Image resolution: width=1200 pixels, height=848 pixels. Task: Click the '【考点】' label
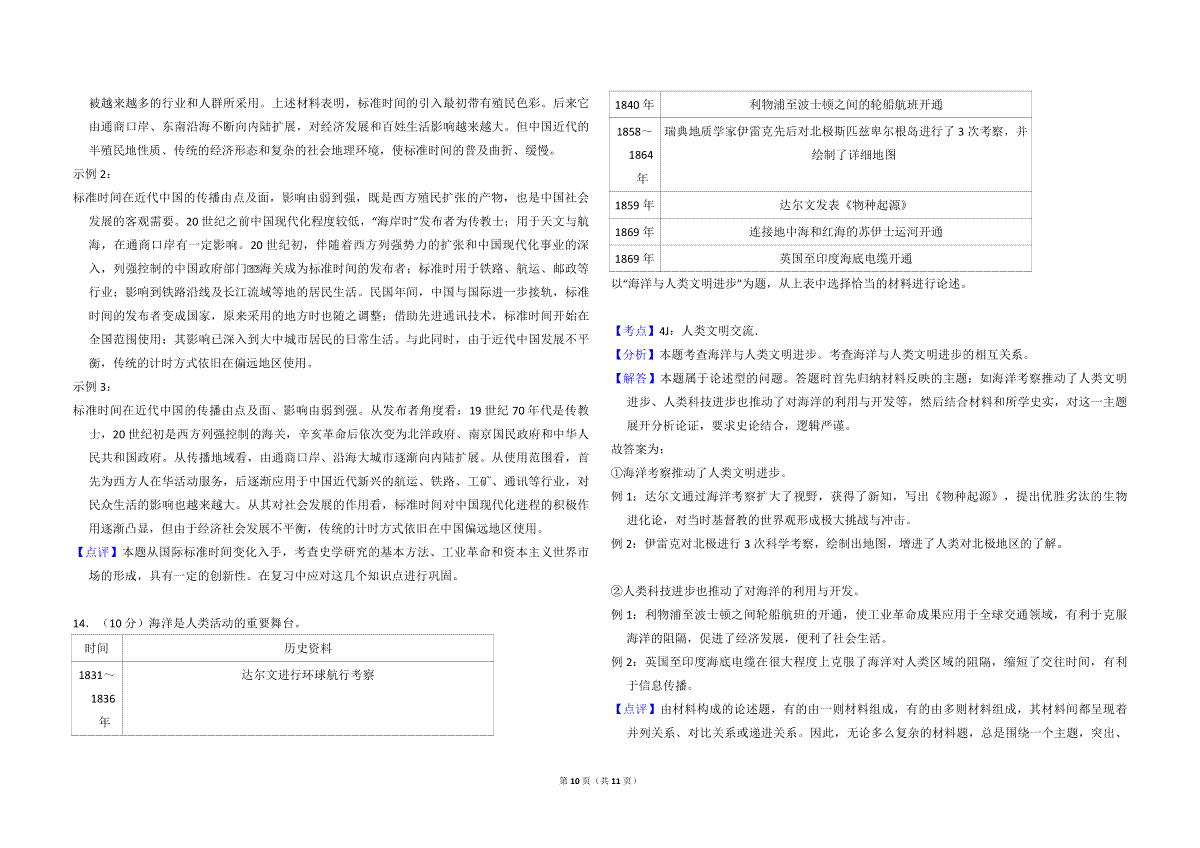click(x=635, y=330)
